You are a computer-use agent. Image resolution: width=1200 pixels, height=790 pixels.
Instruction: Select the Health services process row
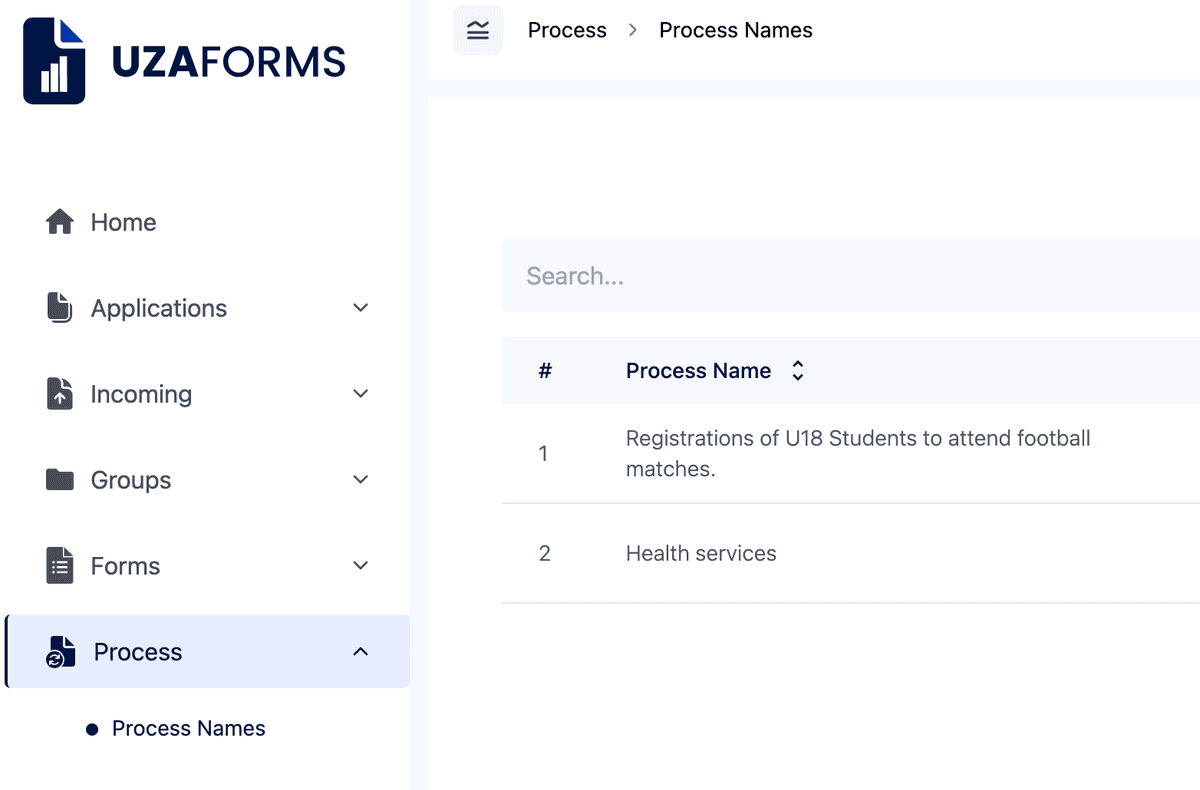700,553
